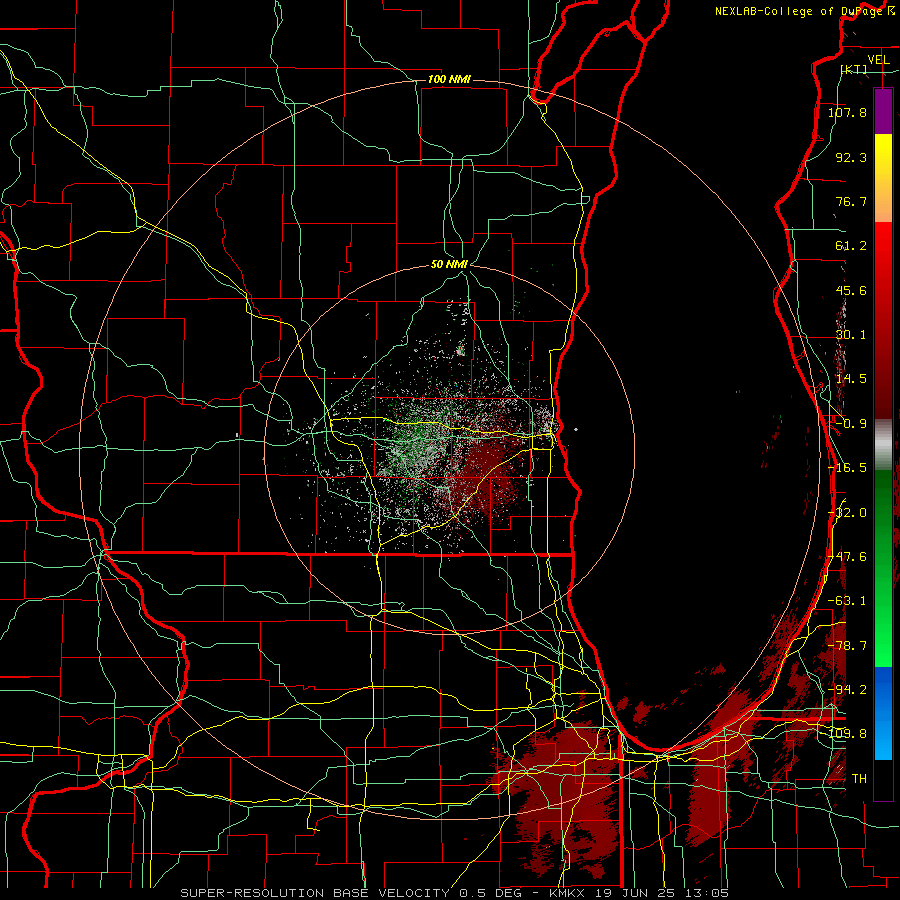Click the 14.5 velocity scale value
The image size is (900, 900).
click(x=851, y=379)
